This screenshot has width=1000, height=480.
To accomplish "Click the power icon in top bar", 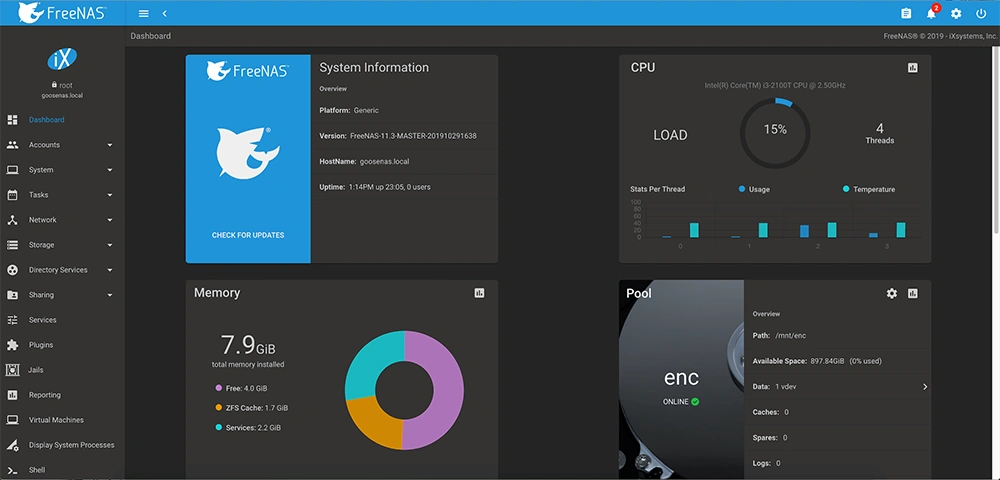I will pyautogui.click(x=981, y=14).
